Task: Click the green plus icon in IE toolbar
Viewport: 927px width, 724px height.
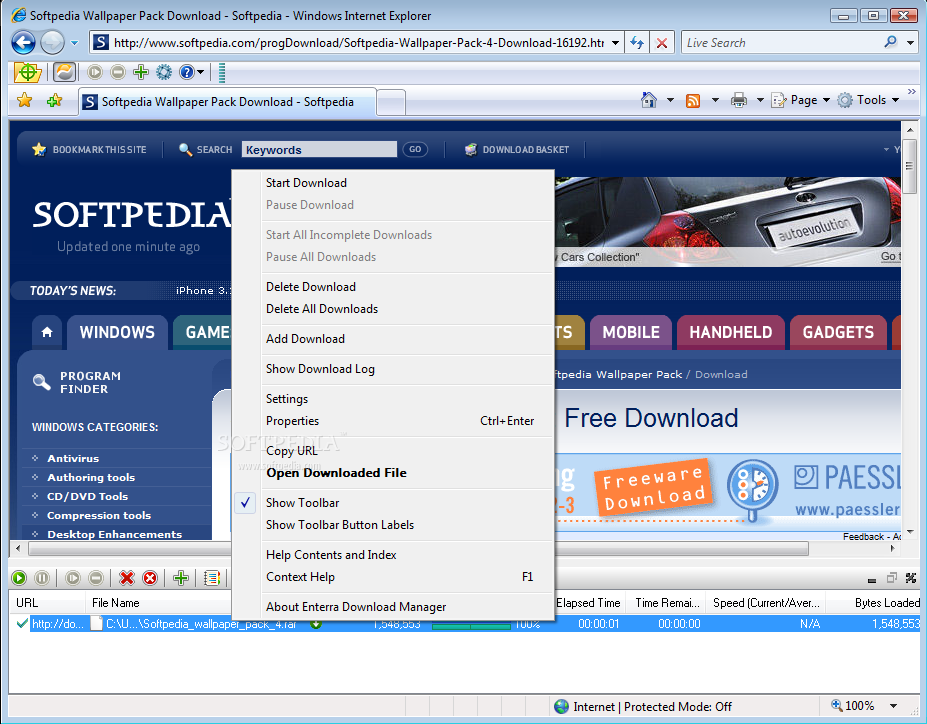Action: (141, 72)
